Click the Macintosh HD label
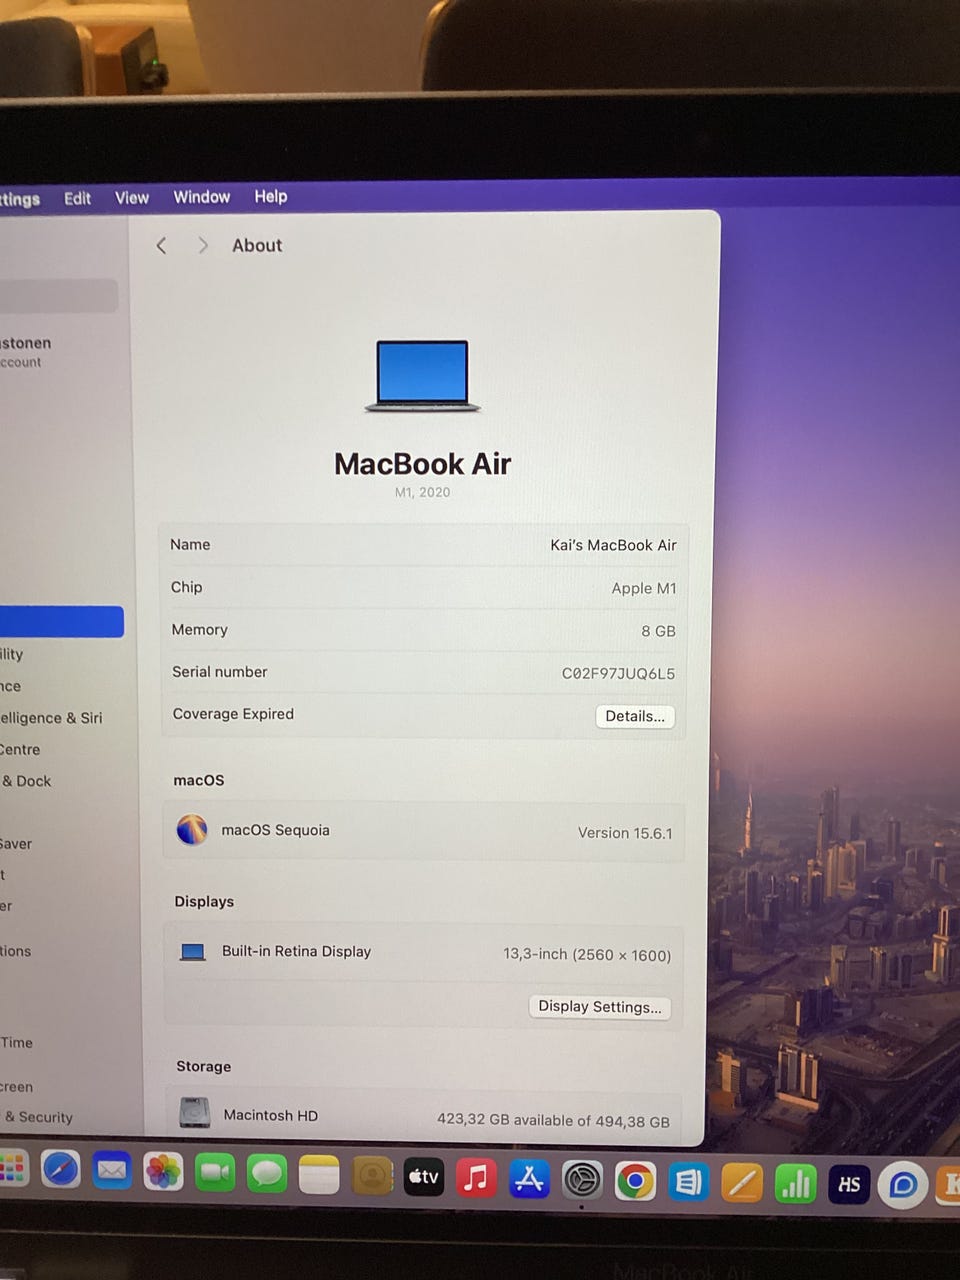Image resolution: width=960 pixels, height=1280 pixels. pos(270,1115)
